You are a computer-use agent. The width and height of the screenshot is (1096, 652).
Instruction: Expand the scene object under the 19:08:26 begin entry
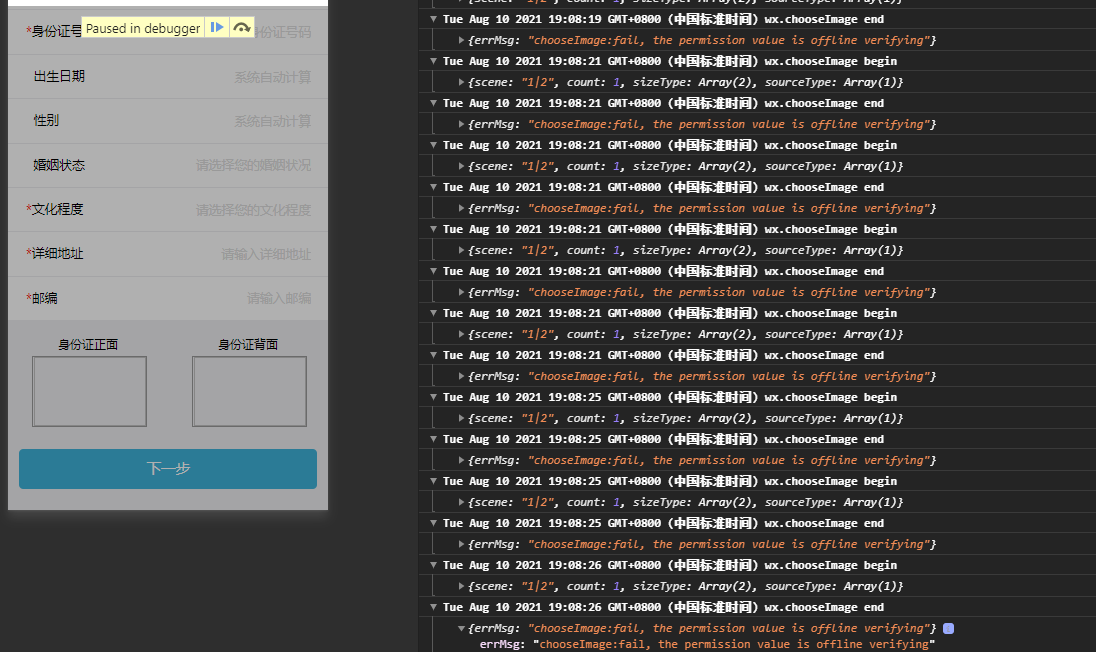coord(461,586)
